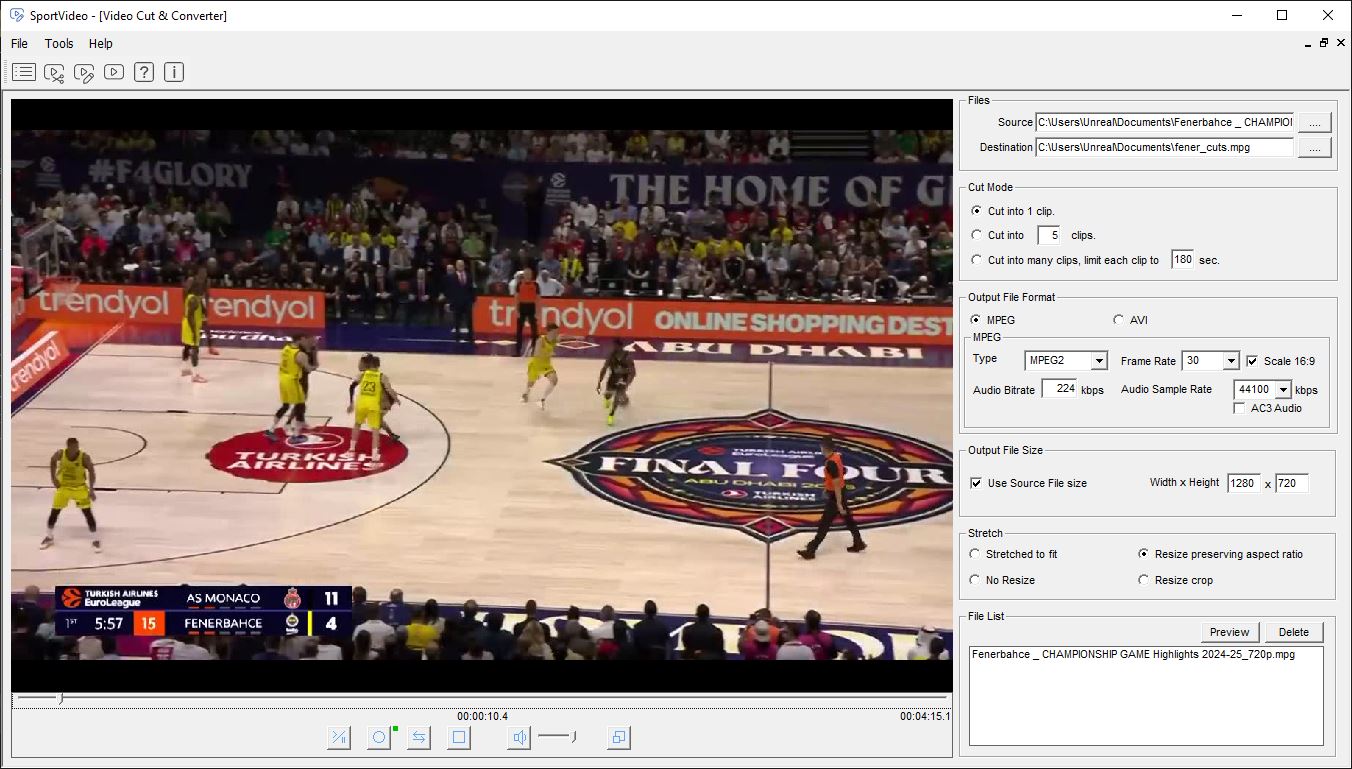
Task: Stop video playback with square button
Action: click(459, 738)
